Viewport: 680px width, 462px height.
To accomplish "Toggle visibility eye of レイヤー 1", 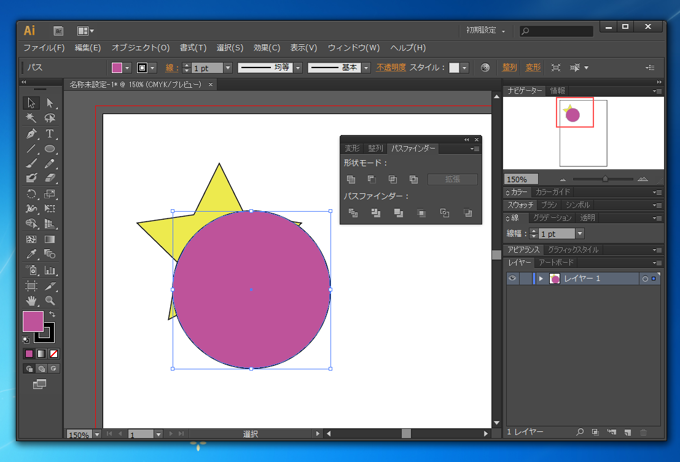I will pos(512,279).
